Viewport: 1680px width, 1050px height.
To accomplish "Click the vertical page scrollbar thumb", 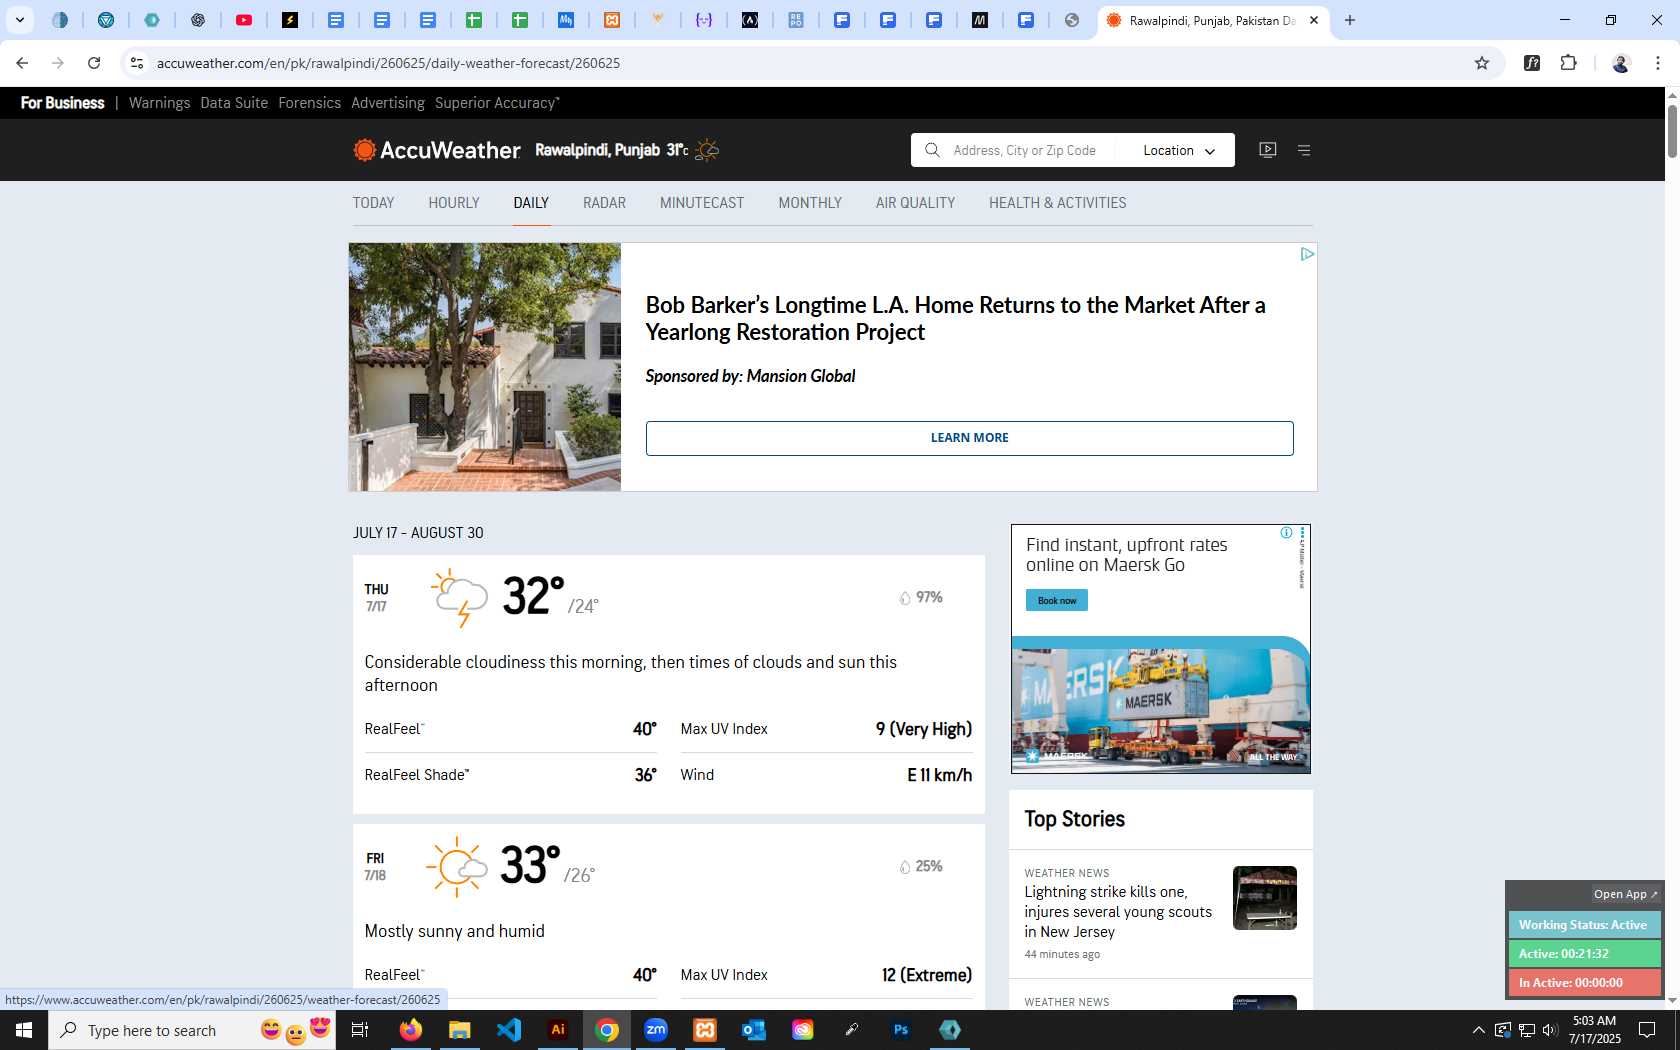I will tap(1671, 130).
